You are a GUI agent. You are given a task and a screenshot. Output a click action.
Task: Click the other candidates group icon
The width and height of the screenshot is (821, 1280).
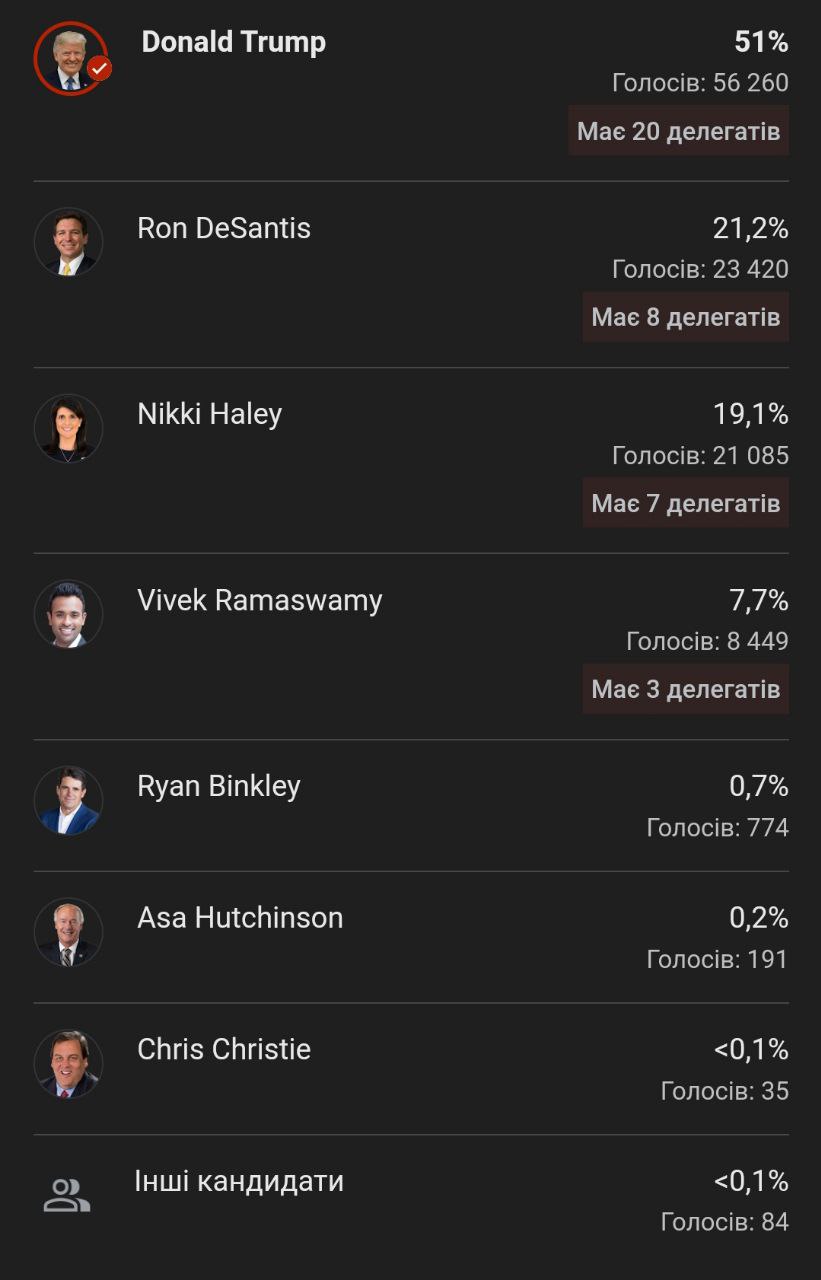point(67,1196)
